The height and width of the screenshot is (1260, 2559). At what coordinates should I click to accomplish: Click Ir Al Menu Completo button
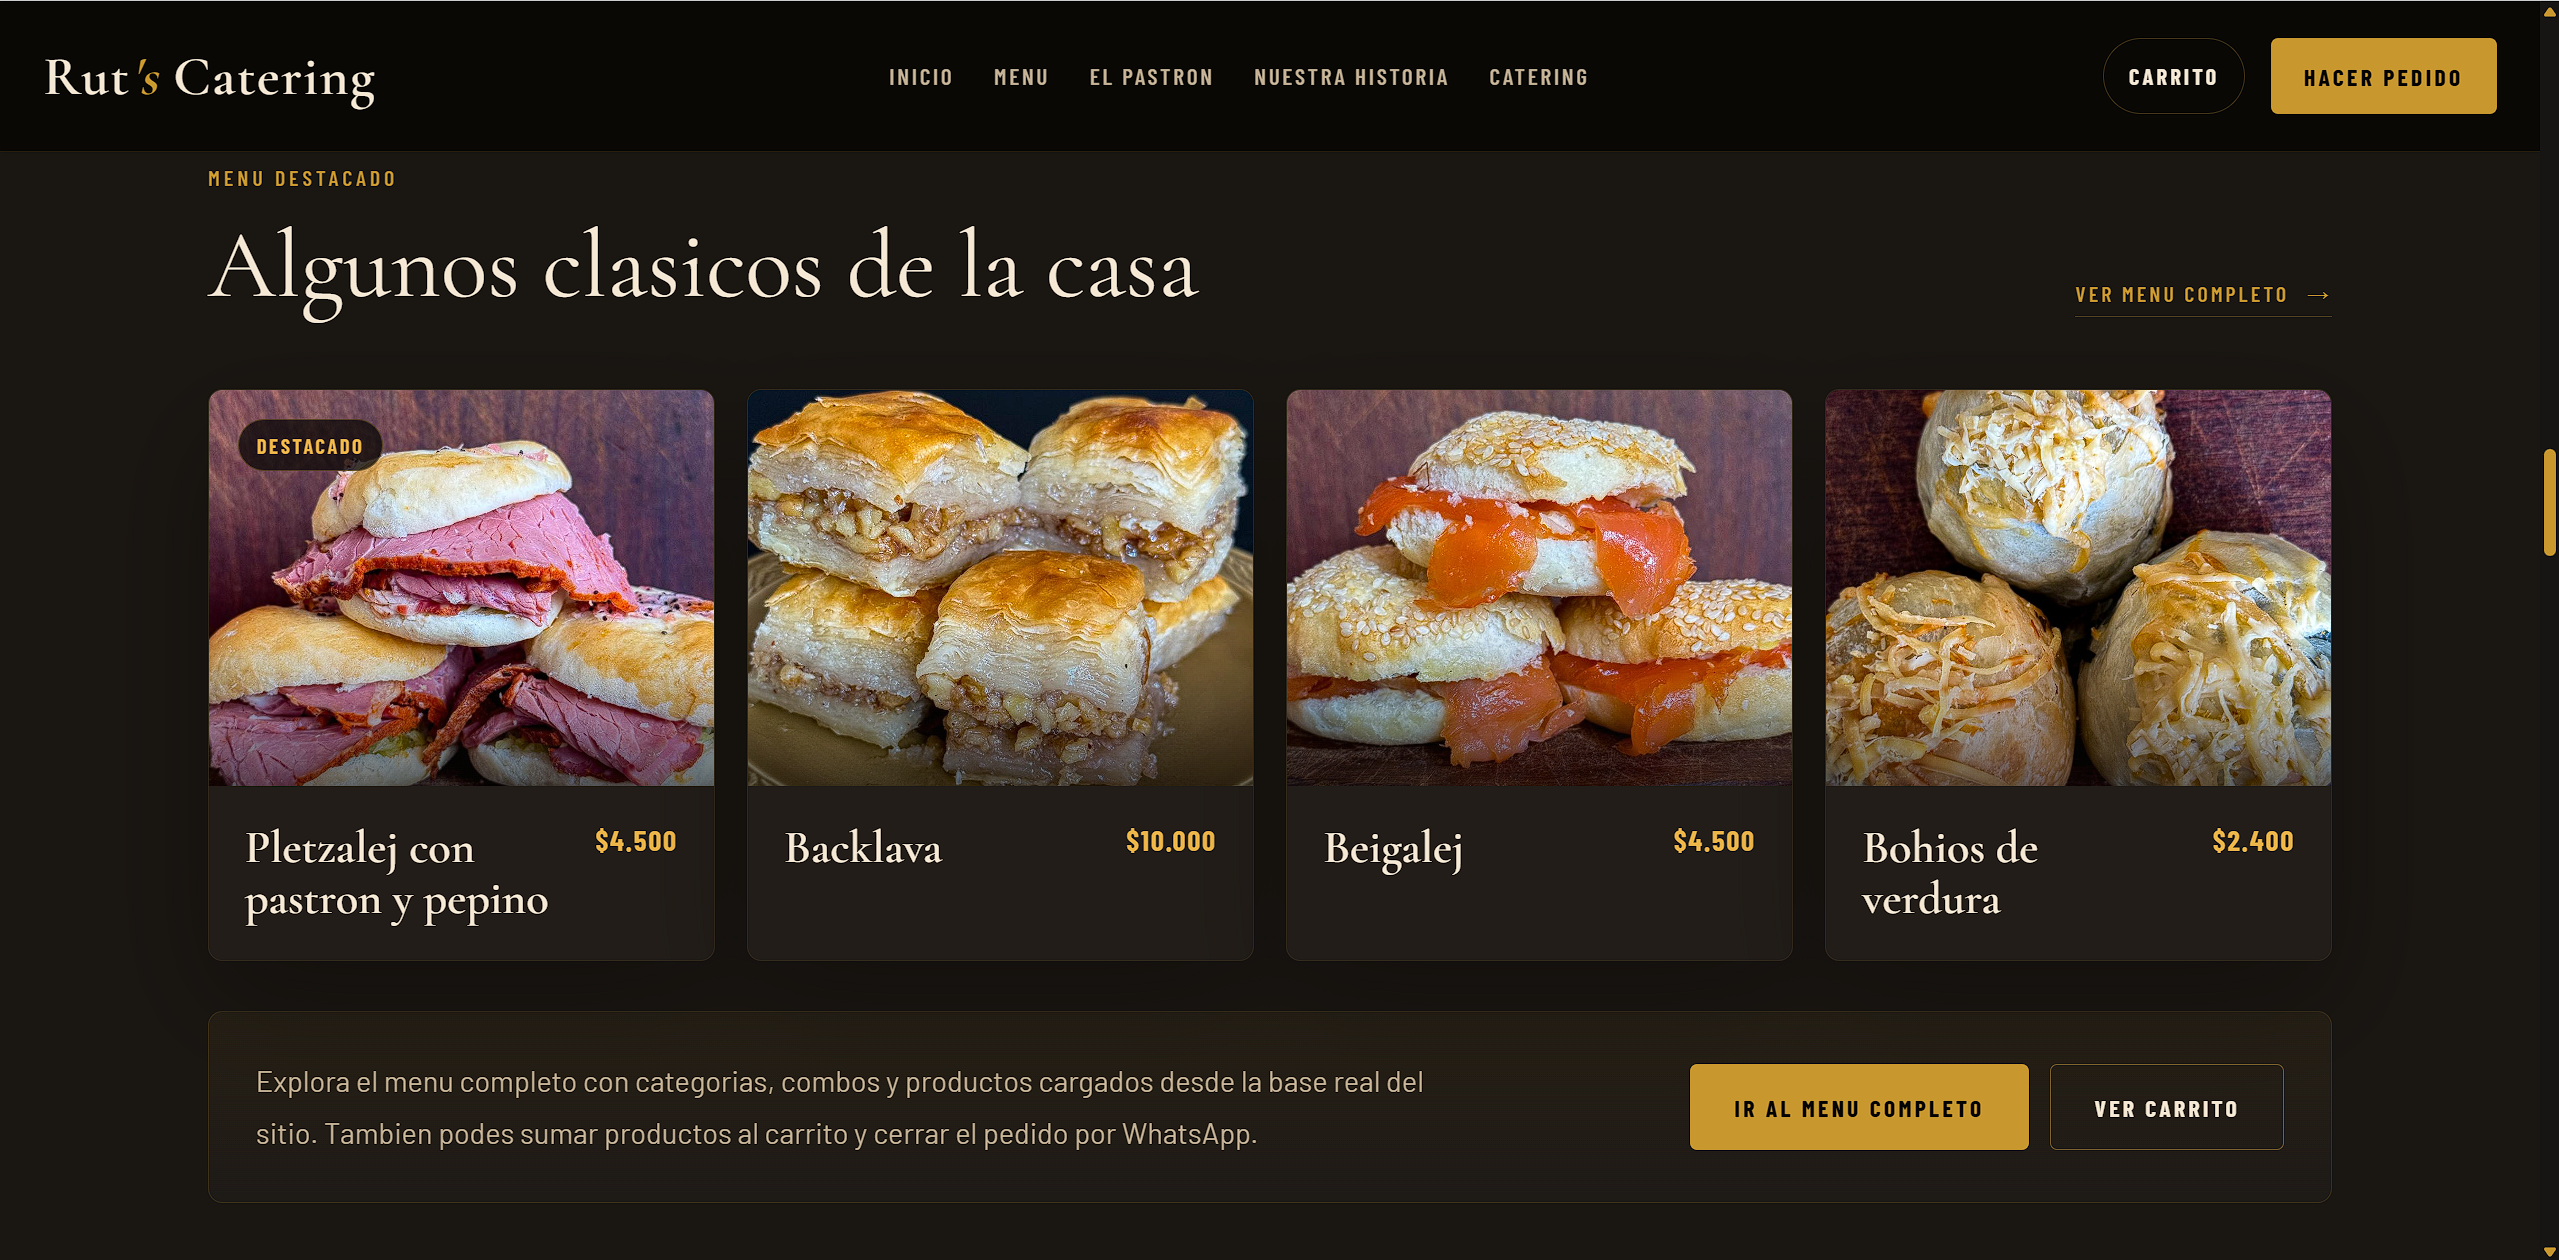coord(1859,1107)
